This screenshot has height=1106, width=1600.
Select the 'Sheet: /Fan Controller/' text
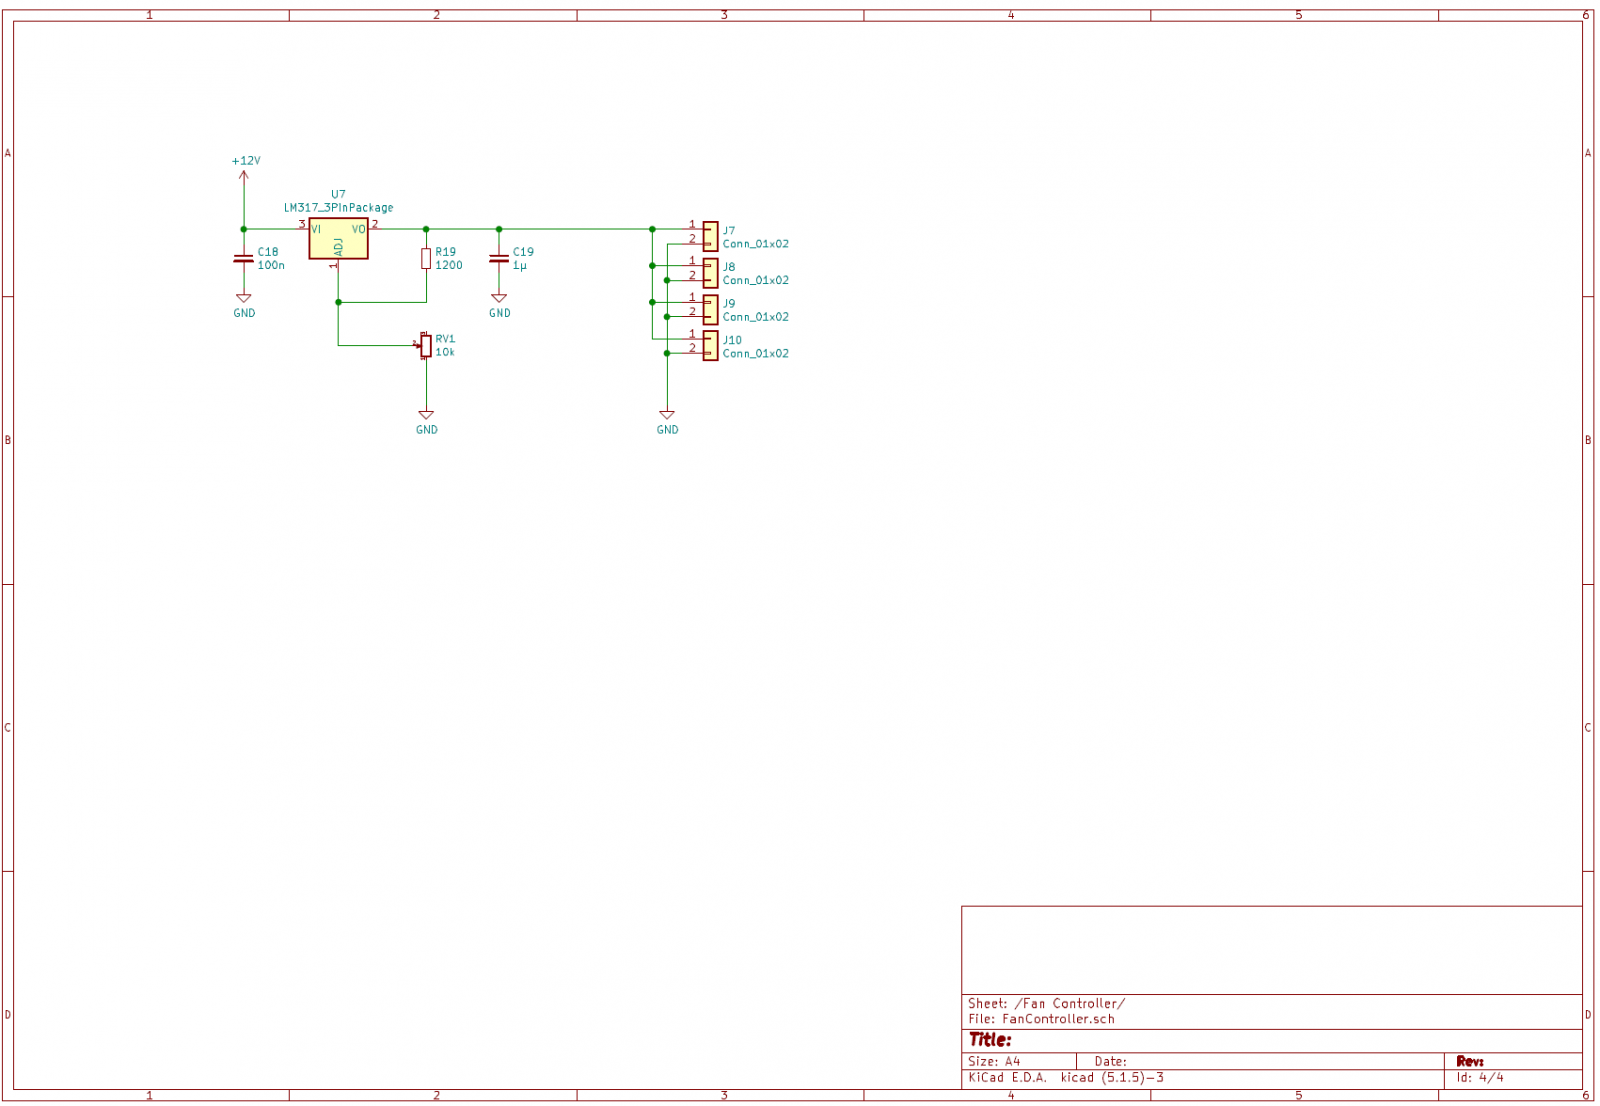[1046, 1003]
